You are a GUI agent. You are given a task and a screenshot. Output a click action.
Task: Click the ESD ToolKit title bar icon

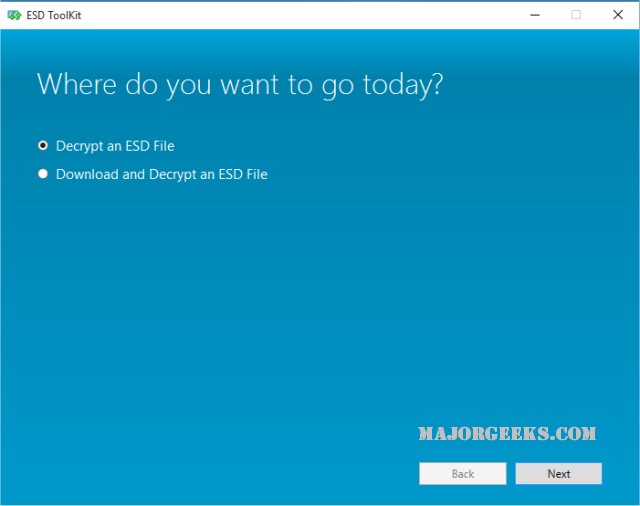14,16
